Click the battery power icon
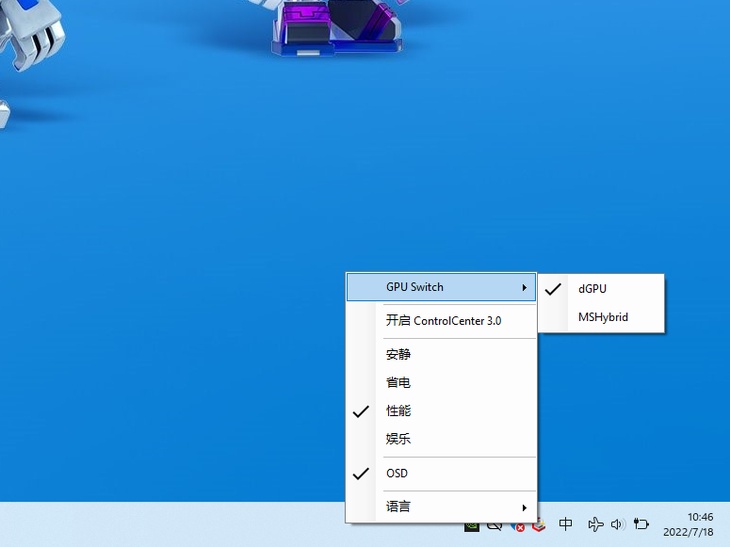The width and height of the screenshot is (730, 547). (x=641, y=524)
